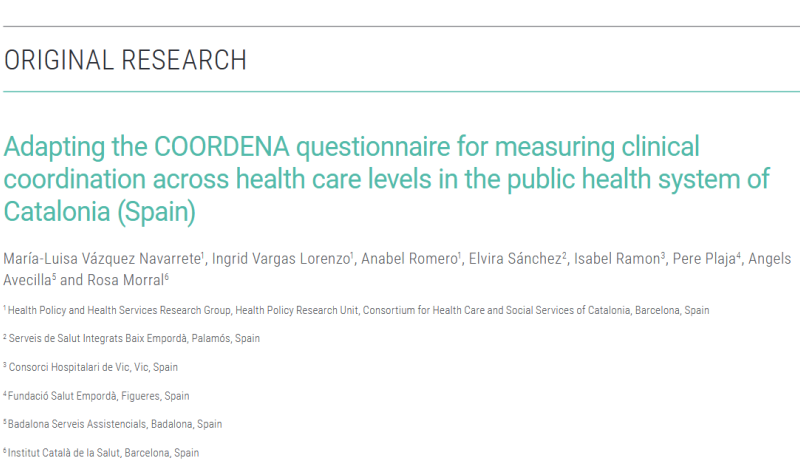Screen dimensions: 800x475
Task: Click affiliation Consorci Hospitalari de Vic
Action: pos(93,367)
